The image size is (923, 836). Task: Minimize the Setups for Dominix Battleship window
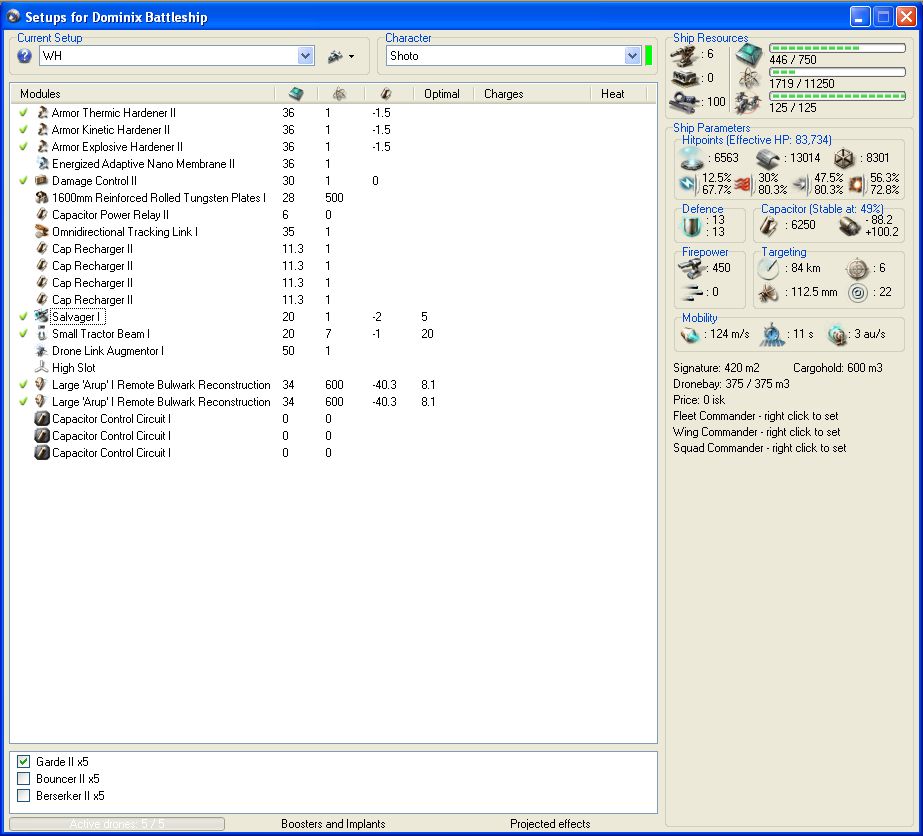pos(859,16)
